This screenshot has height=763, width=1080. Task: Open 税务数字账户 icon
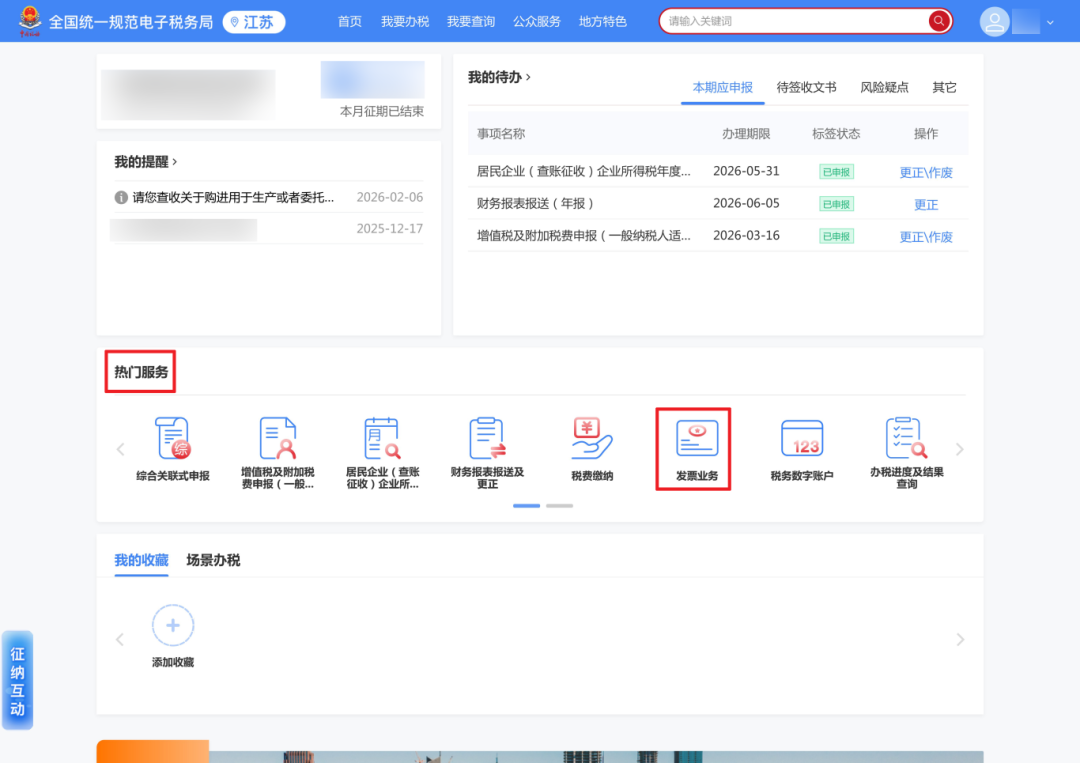click(802, 449)
